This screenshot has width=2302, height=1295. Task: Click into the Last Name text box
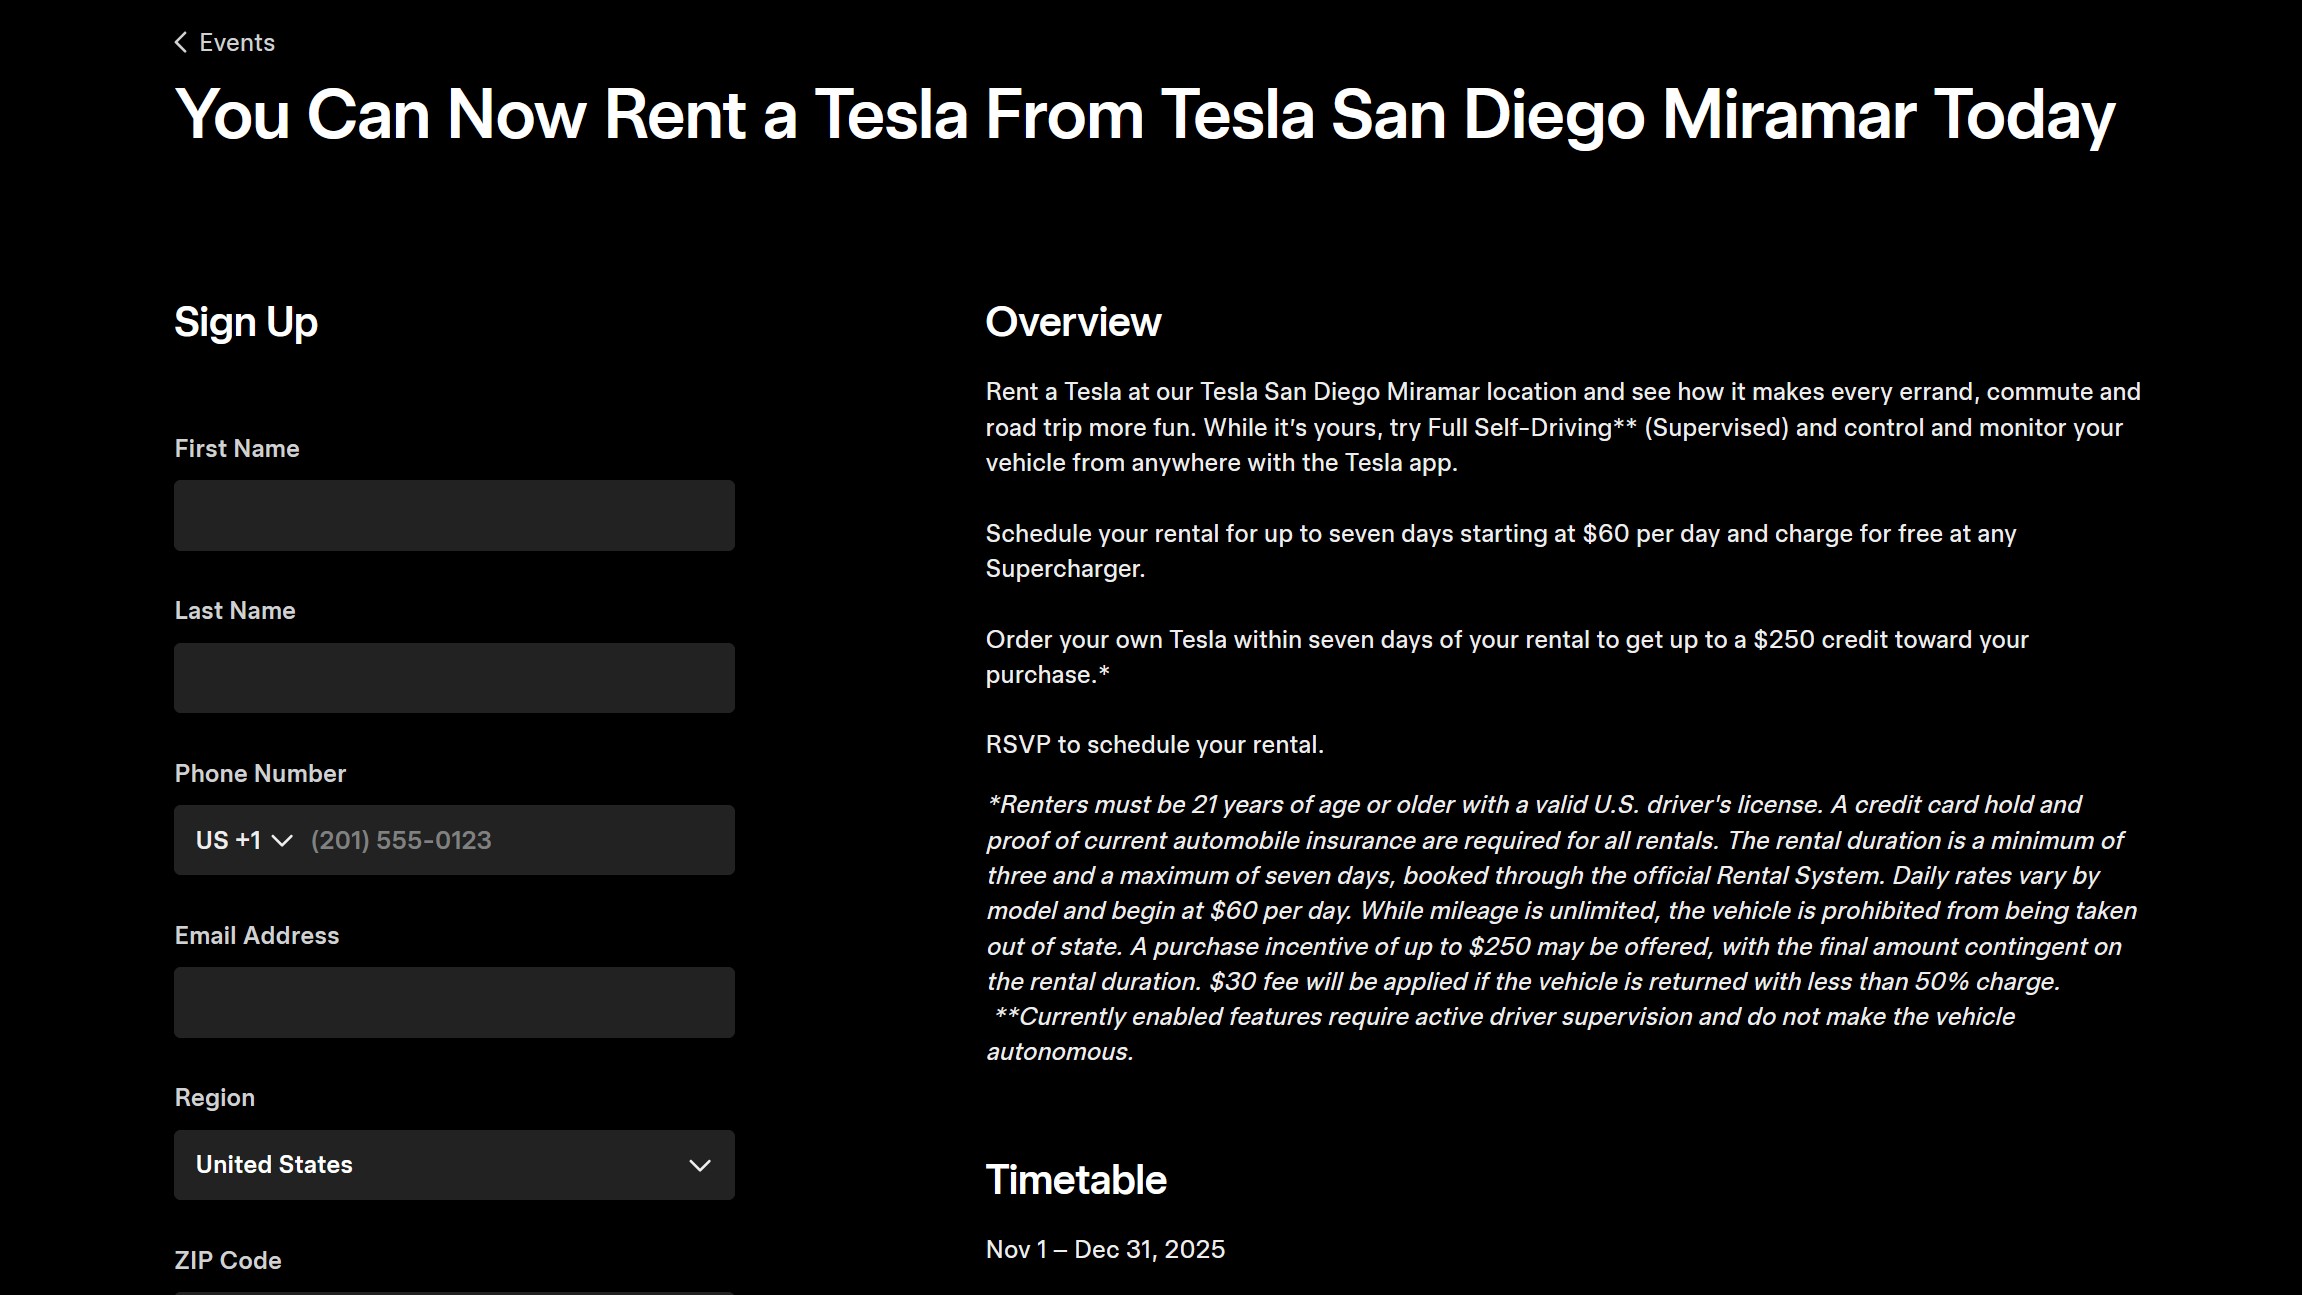tap(454, 678)
